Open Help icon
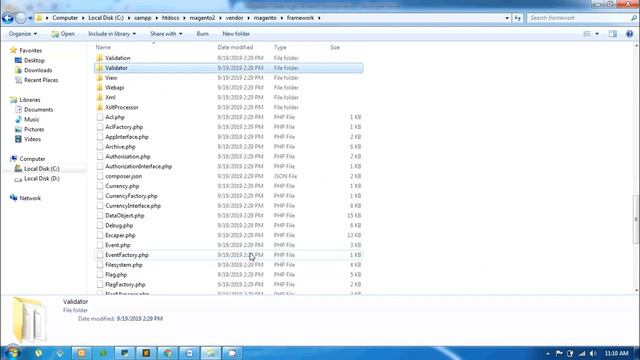The width and height of the screenshot is (640, 360). click(x=629, y=34)
